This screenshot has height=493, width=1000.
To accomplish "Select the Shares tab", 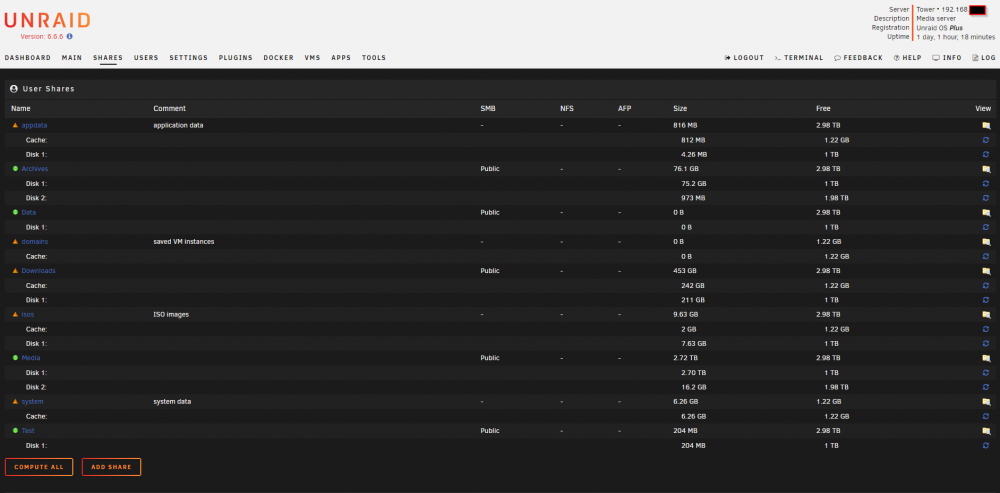I will pyautogui.click(x=108, y=58).
